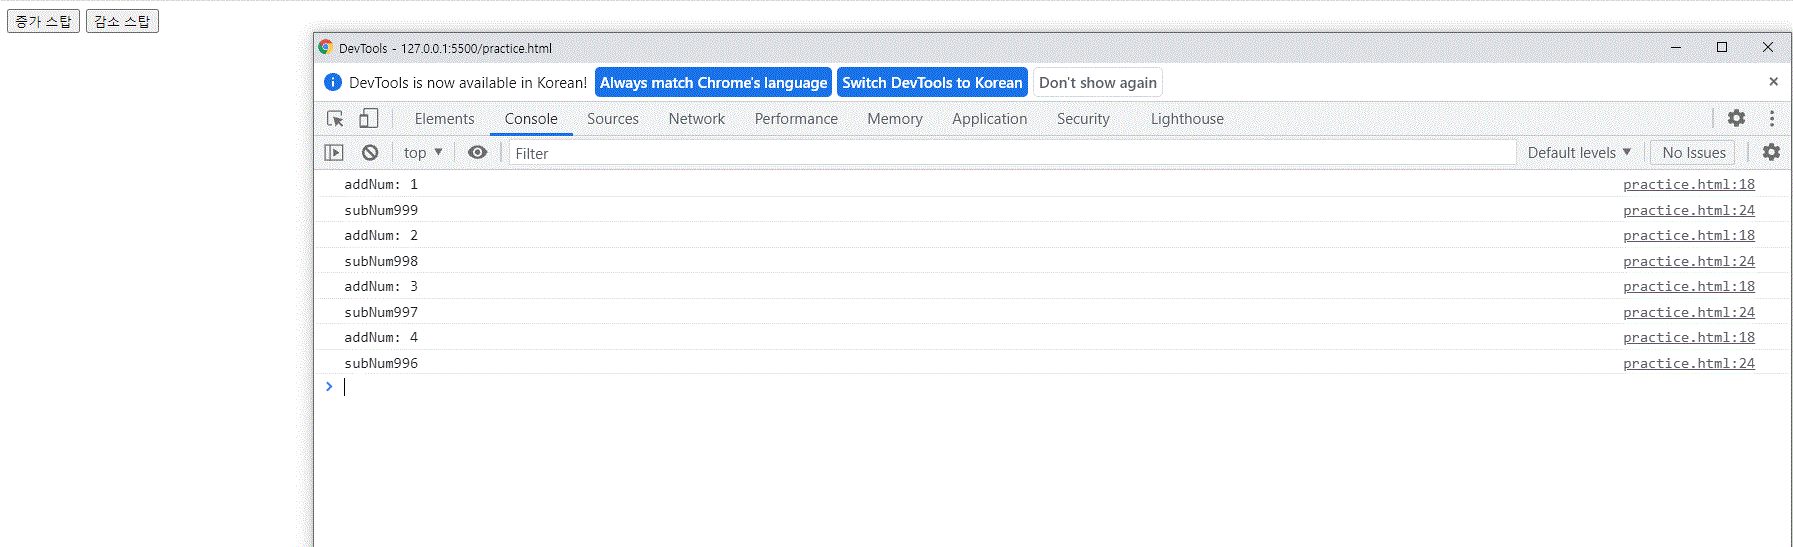1793x547 pixels.
Task: Minimize the DevTools window
Action: [x=1676, y=47]
